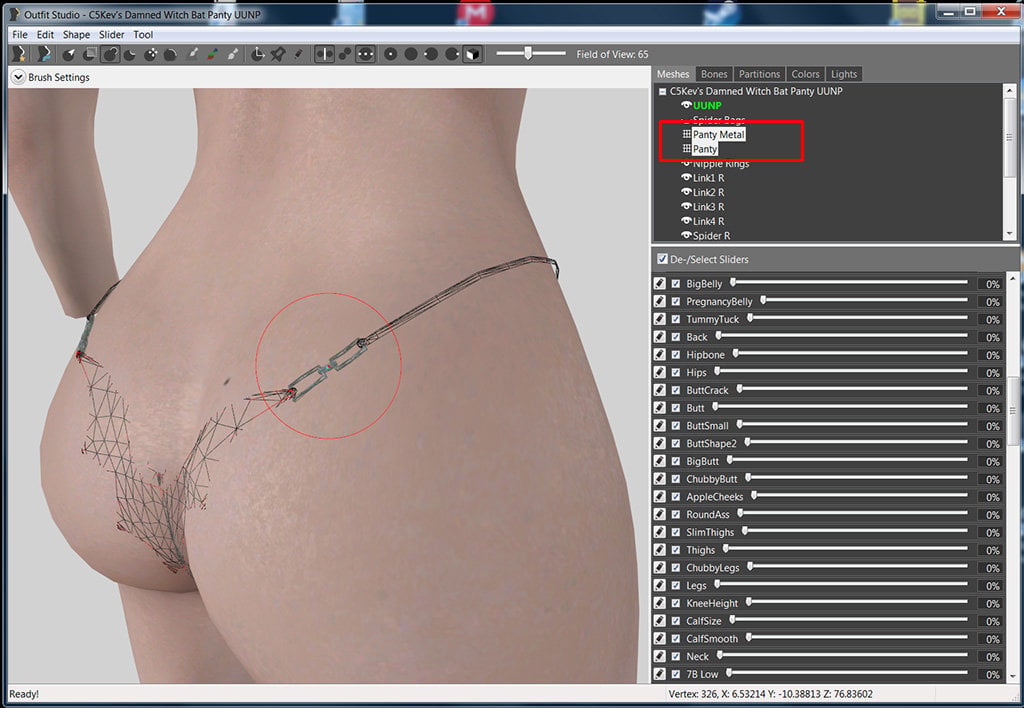Screen dimensions: 1024x708
Task: Switch to left view icon
Action: coord(431,54)
